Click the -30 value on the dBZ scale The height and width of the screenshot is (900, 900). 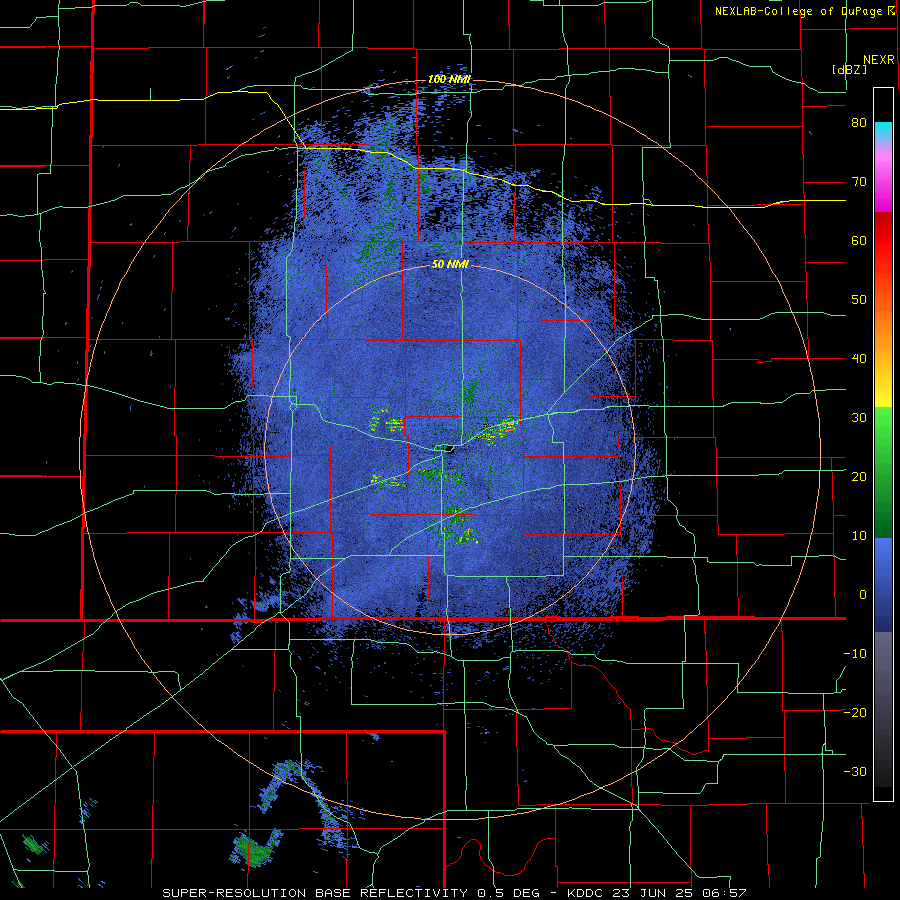[855, 771]
